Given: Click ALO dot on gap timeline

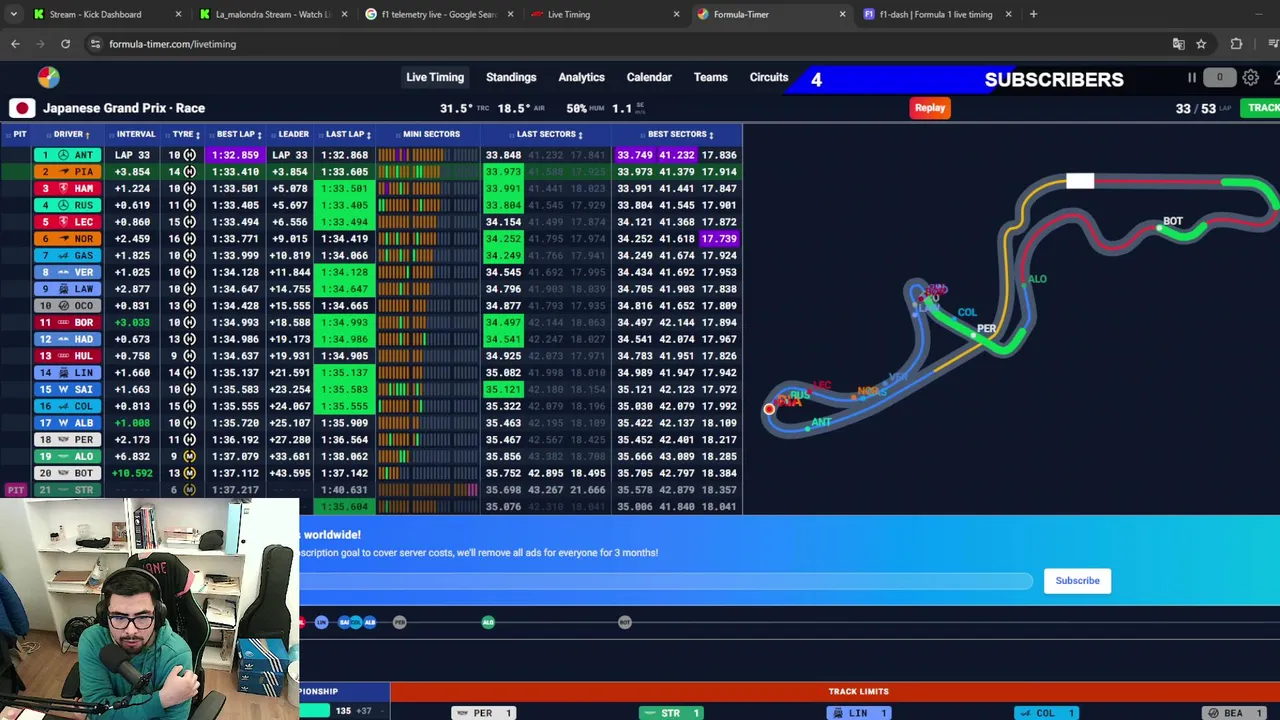Looking at the screenshot, I should coord(488,622).
